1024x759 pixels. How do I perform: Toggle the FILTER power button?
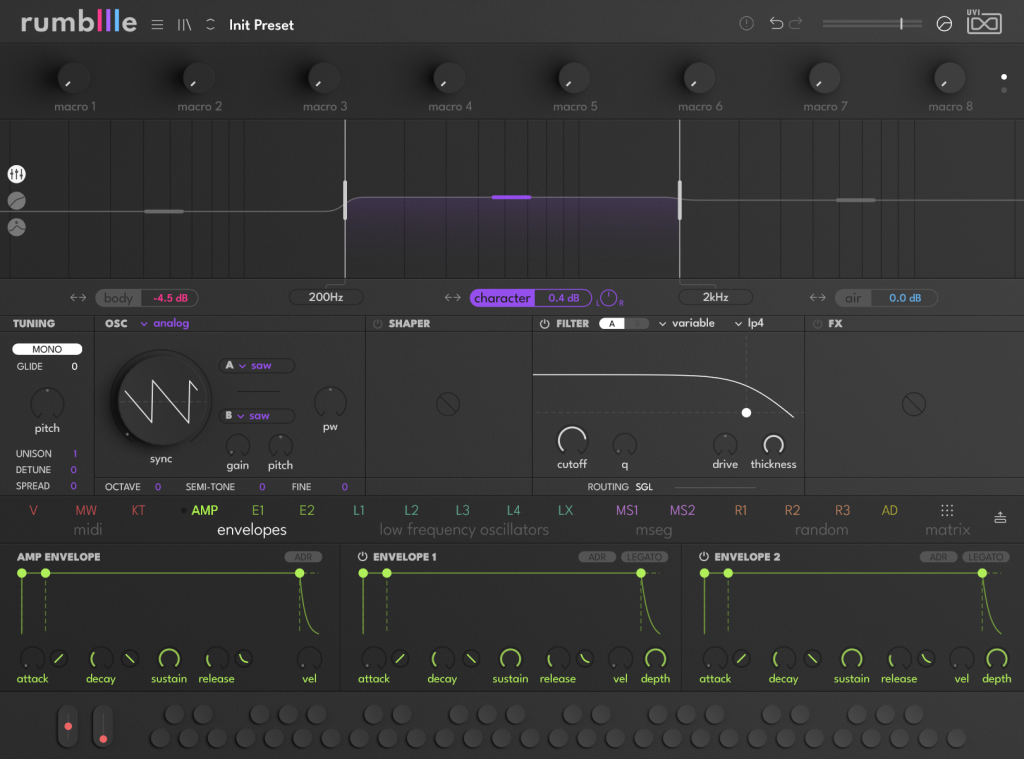[544, 323]
